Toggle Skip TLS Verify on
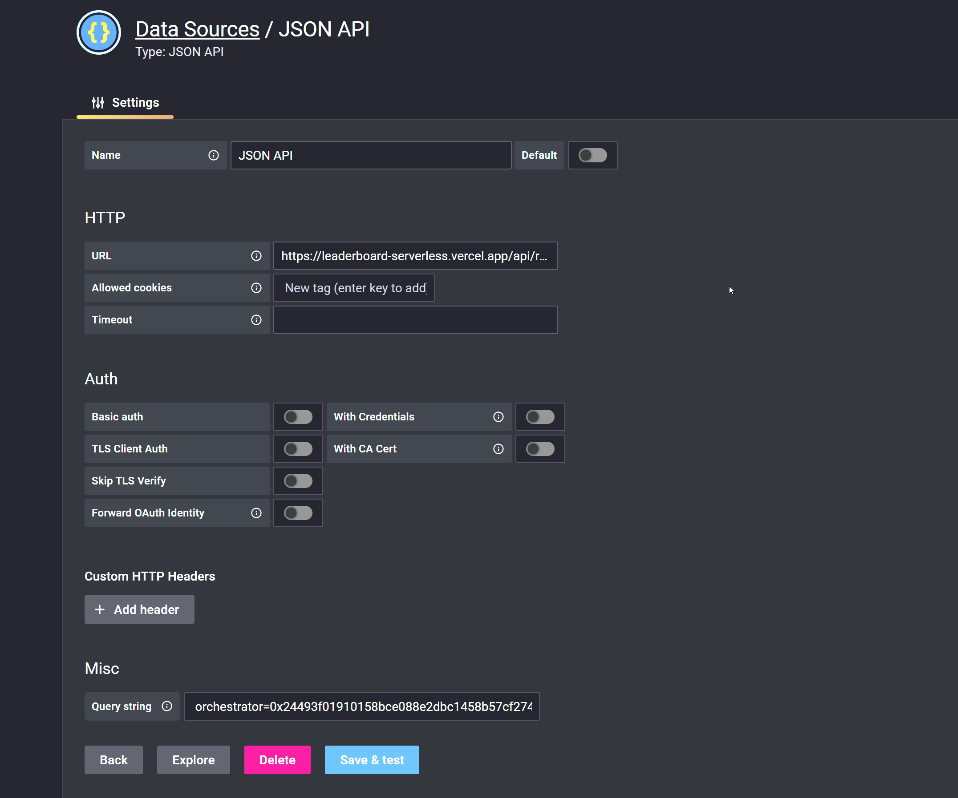 coord(297,480)
